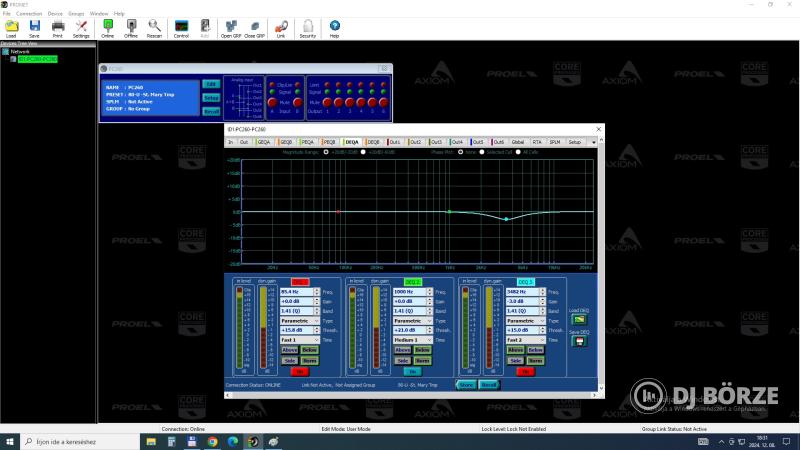Mute input A in the PC260 panel
Image resolution: width=800 pixels, height=450 pixels.
coord(272,103)
